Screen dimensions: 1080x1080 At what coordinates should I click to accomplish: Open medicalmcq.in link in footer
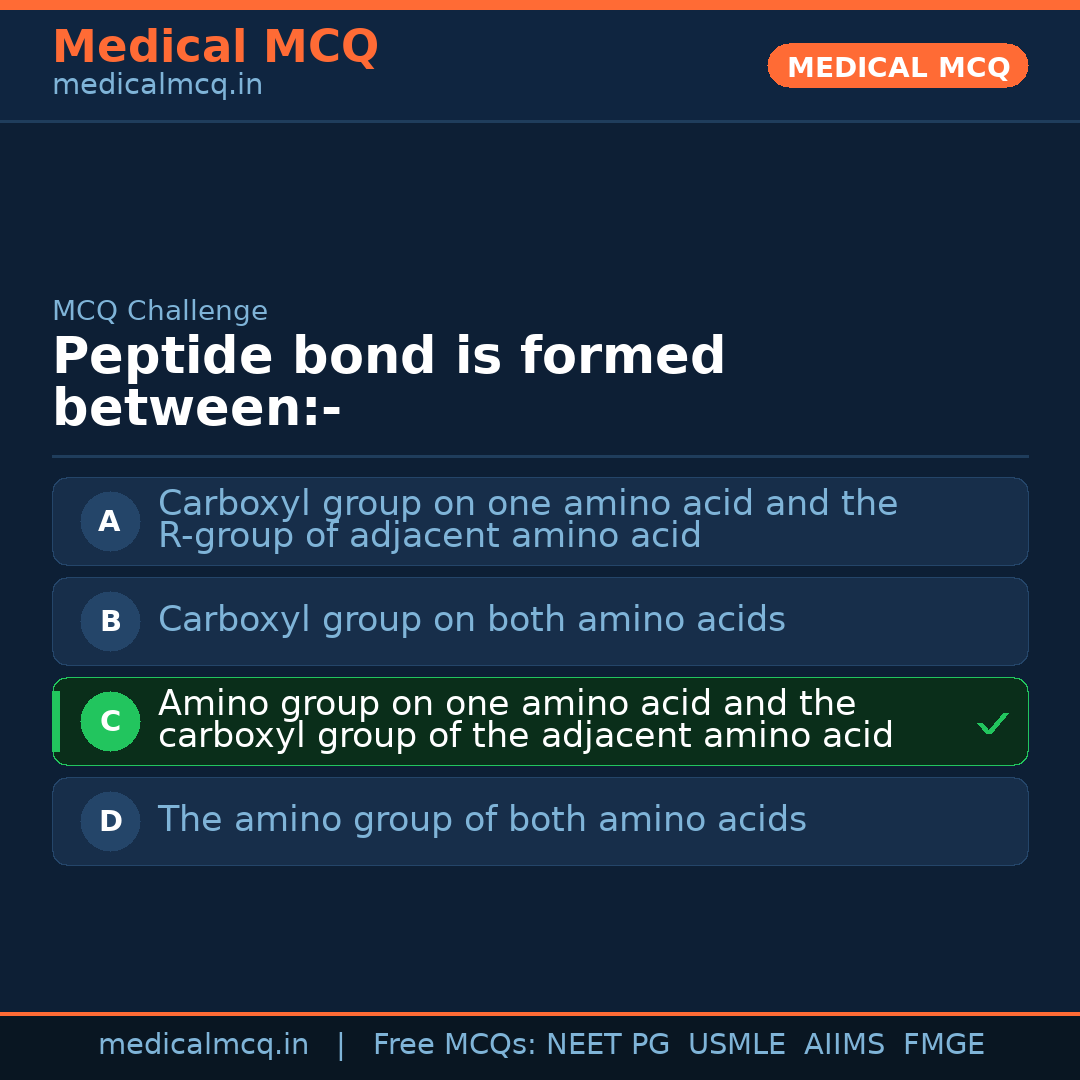coord(203,1045)
